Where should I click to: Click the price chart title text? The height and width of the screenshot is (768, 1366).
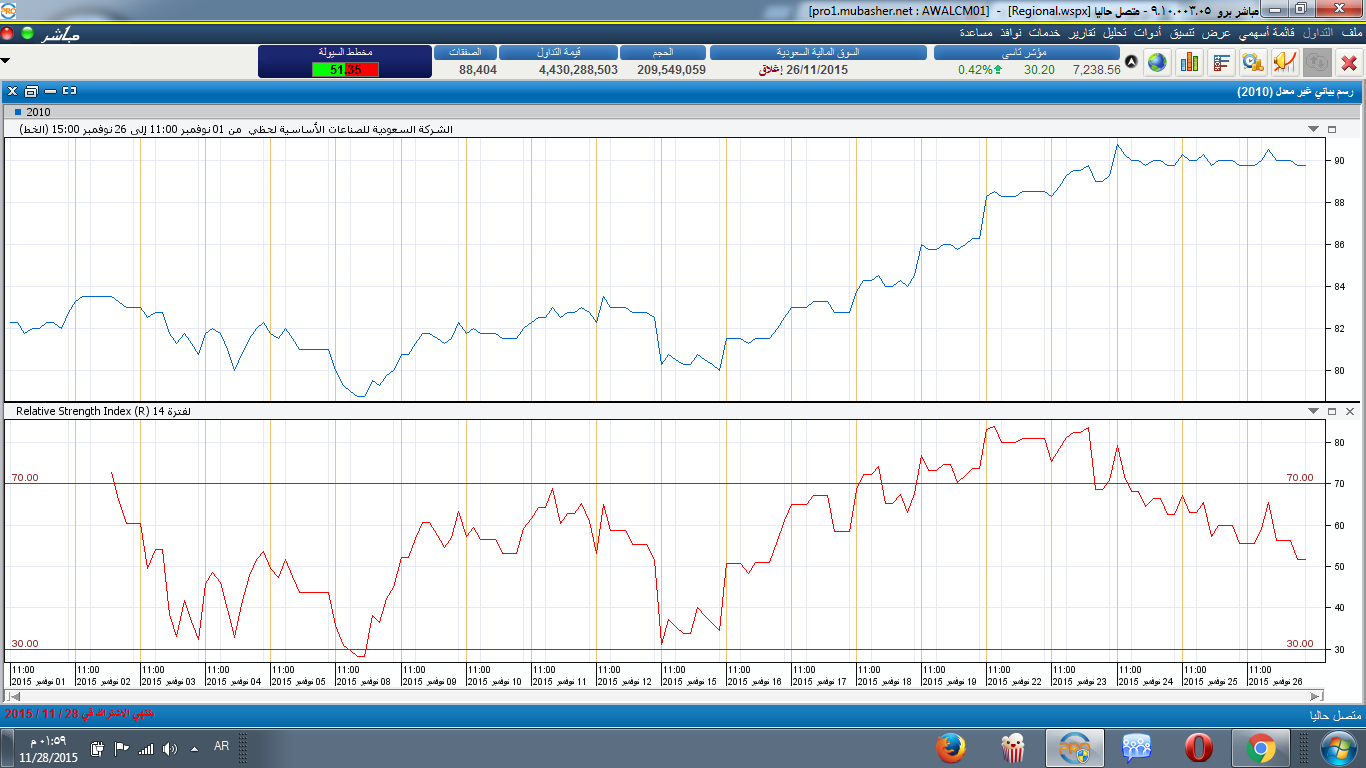coord(234,130)
